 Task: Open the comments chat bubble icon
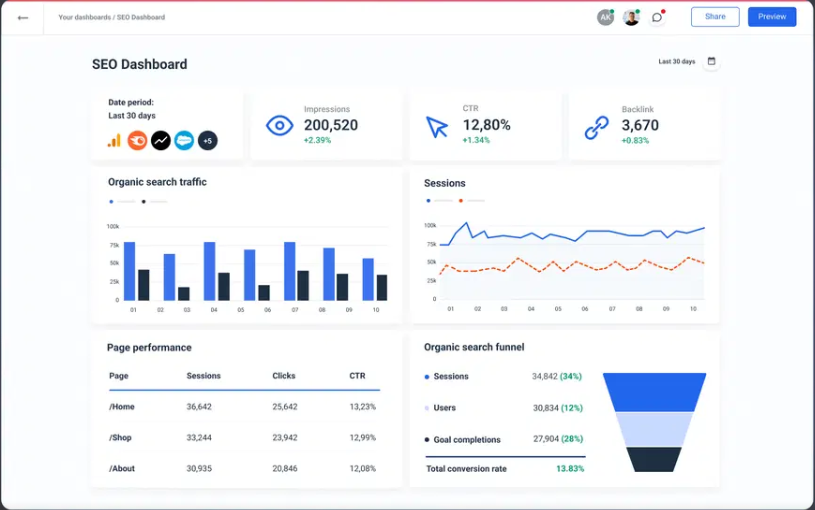click(x=657, y=17)
